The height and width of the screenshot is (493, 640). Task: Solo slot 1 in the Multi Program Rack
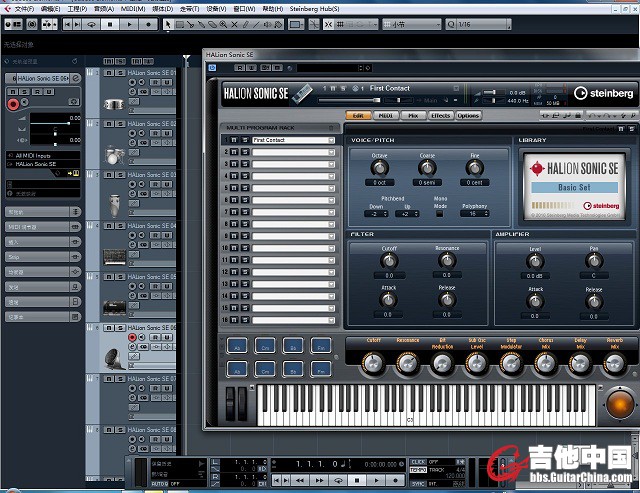[x=244, y=141]
